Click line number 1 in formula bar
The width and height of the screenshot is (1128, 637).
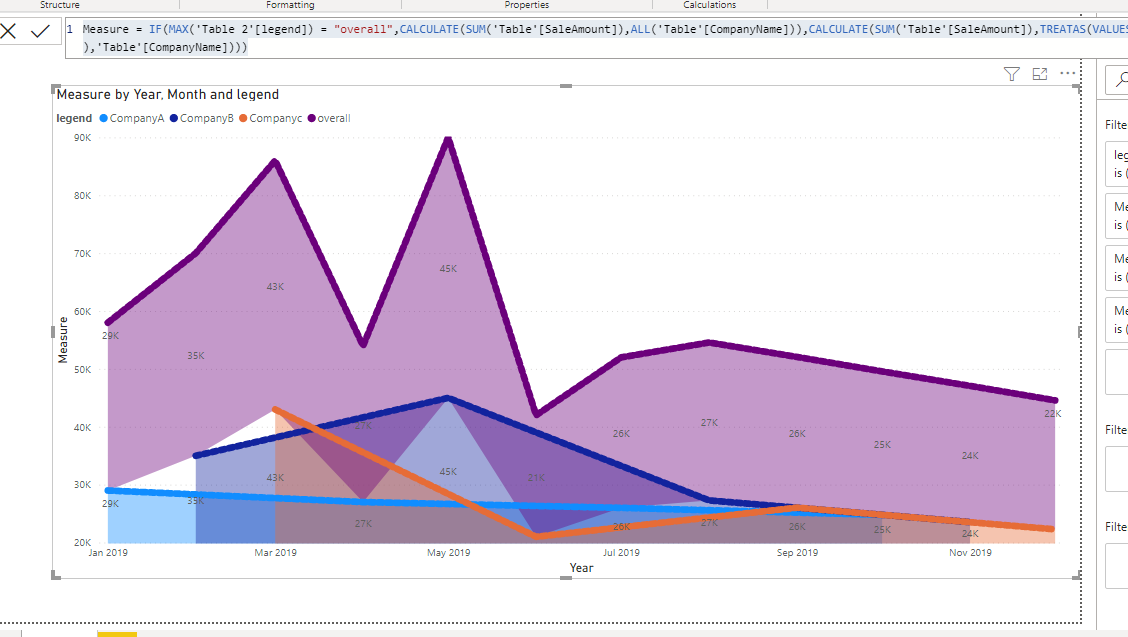(70, 30)
